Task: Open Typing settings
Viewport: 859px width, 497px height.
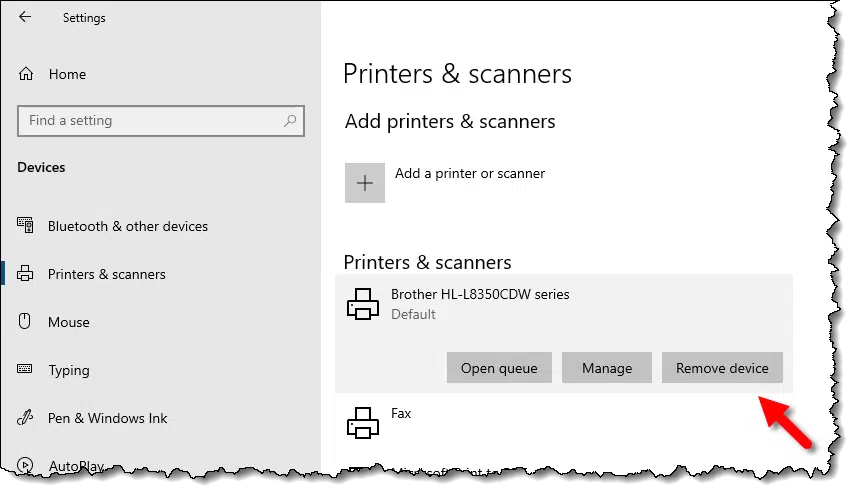Action: [68, 370]
